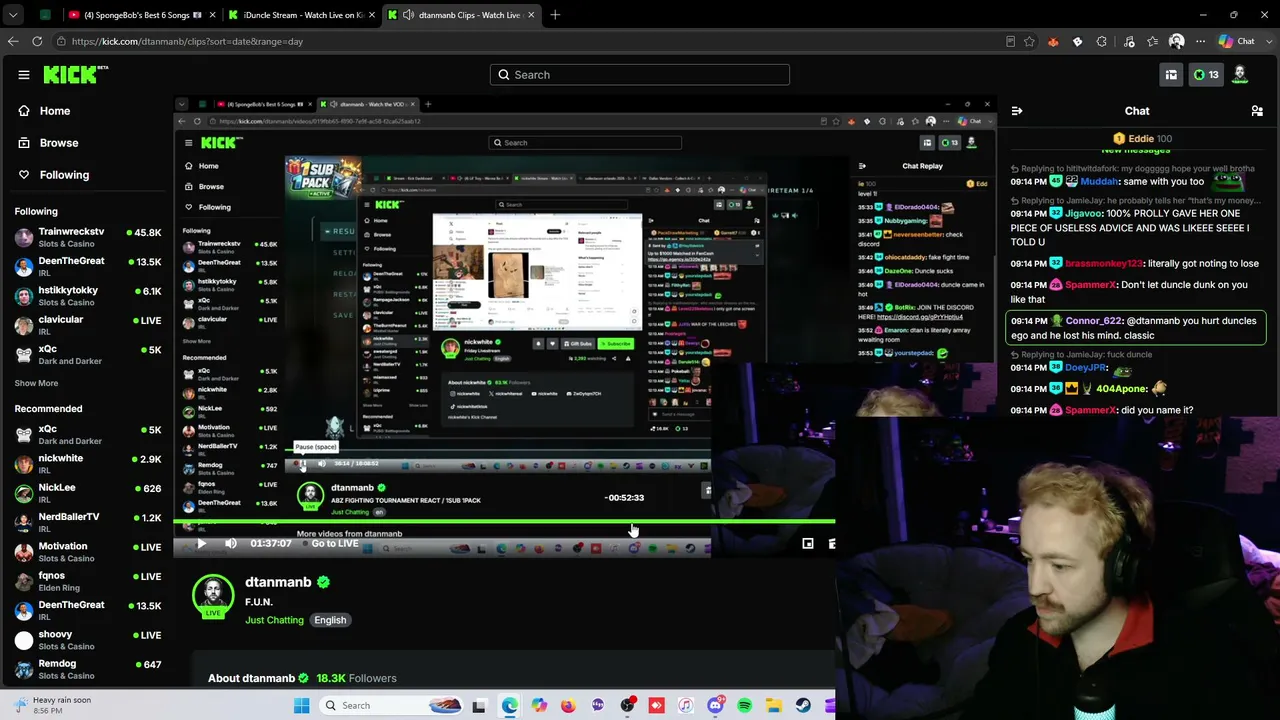
Task: Open Spotify from the taskbar
Action: [x=744, y=706]
